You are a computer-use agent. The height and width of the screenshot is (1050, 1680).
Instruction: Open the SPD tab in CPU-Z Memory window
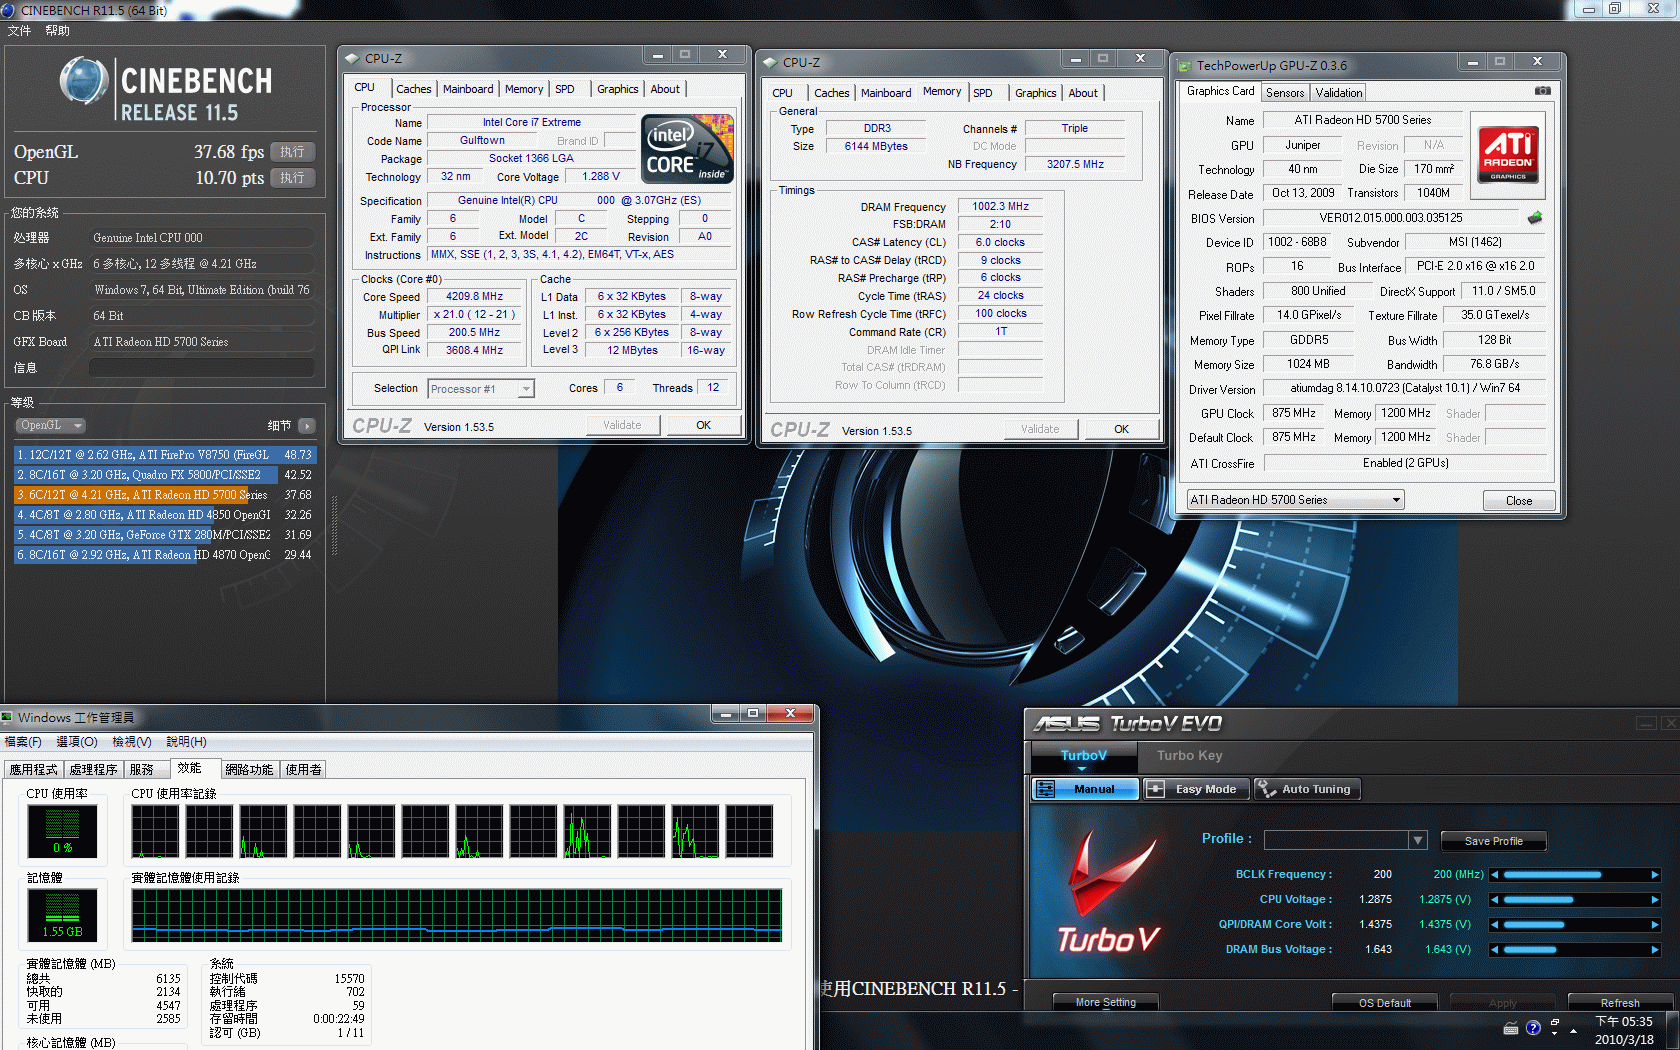[983, 93]
